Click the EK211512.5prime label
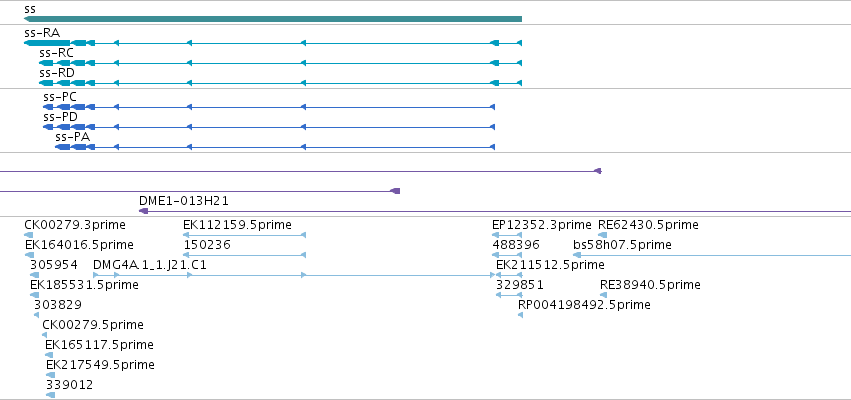Viewport: 851px width, 400px height. (x=550, y=265)
